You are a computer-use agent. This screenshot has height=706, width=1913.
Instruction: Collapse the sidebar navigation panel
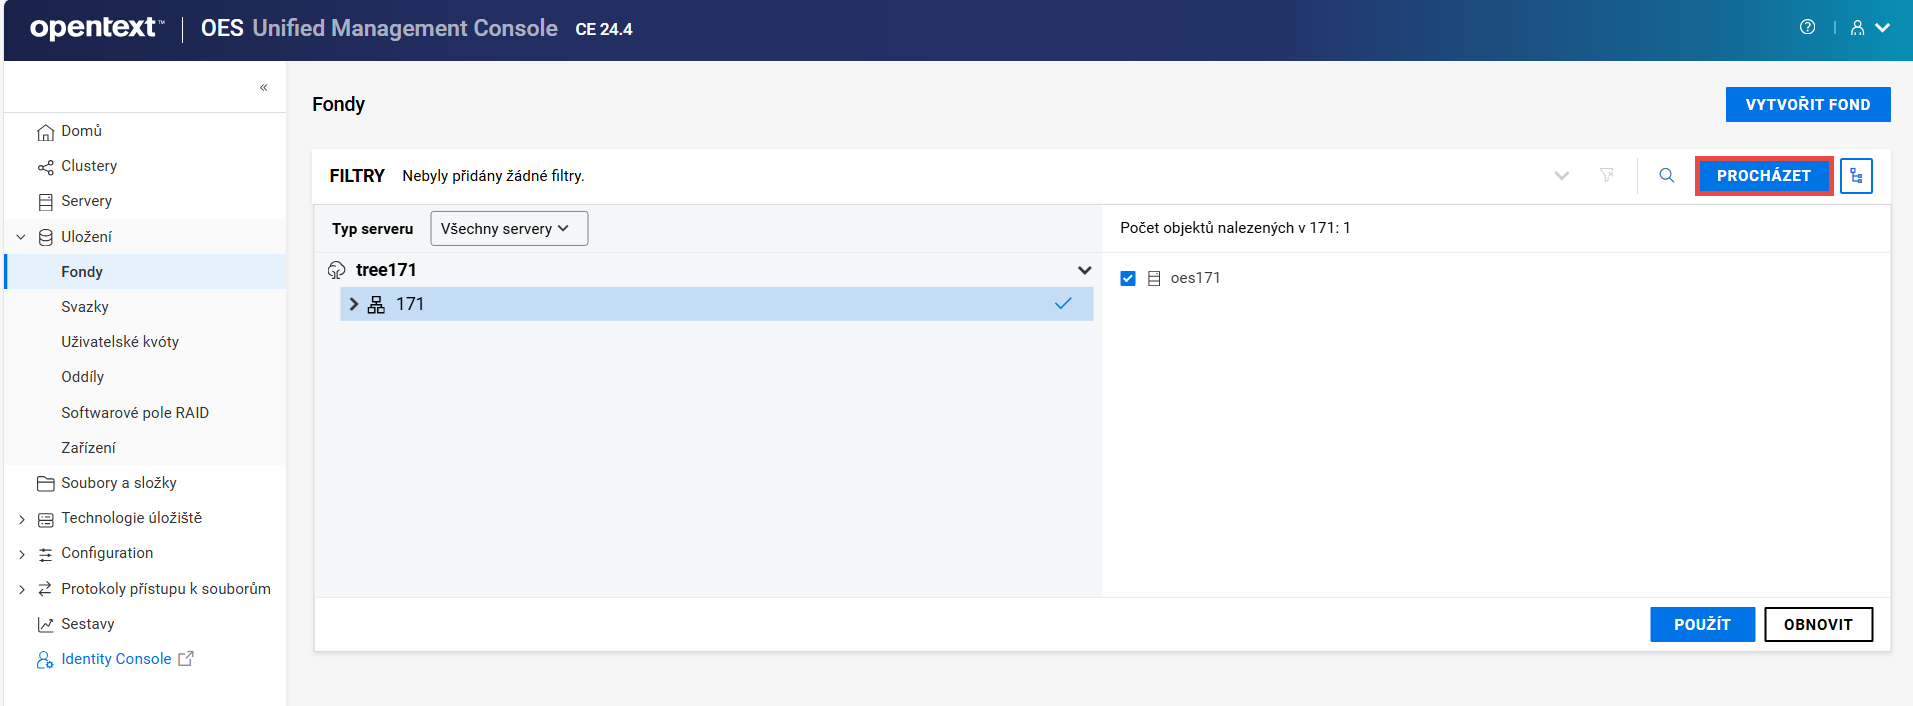(x=264, y=88)
